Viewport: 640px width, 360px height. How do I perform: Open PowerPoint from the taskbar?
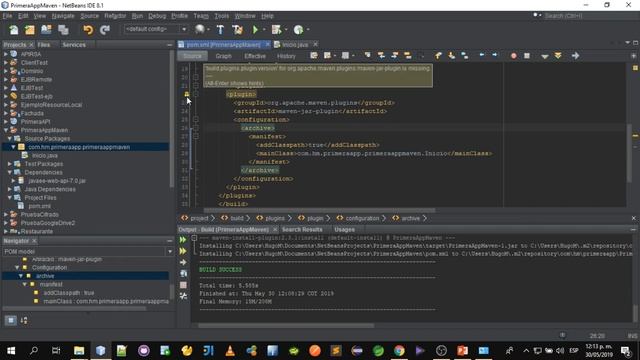462,351
